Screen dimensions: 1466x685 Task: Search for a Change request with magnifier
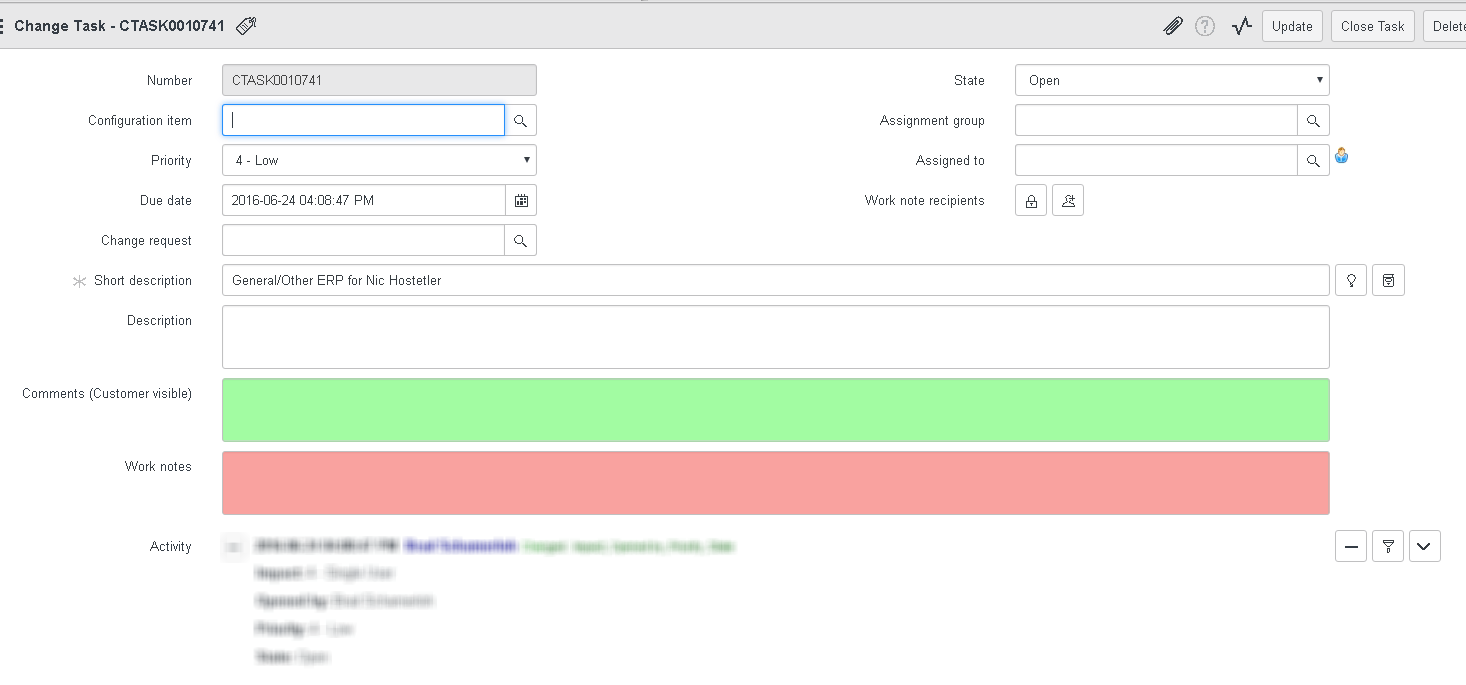[520, 240]
